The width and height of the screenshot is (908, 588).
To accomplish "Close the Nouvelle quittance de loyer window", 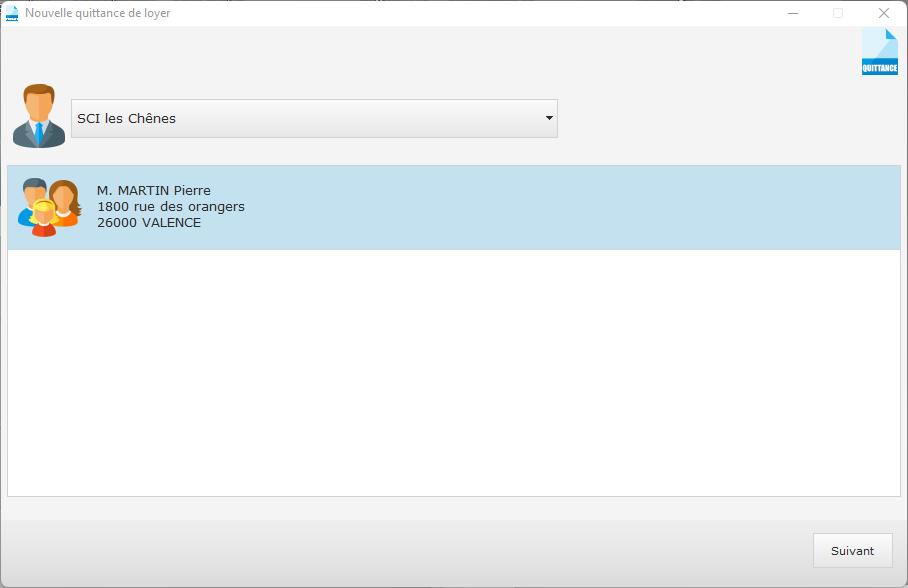I will click(884, 13).
